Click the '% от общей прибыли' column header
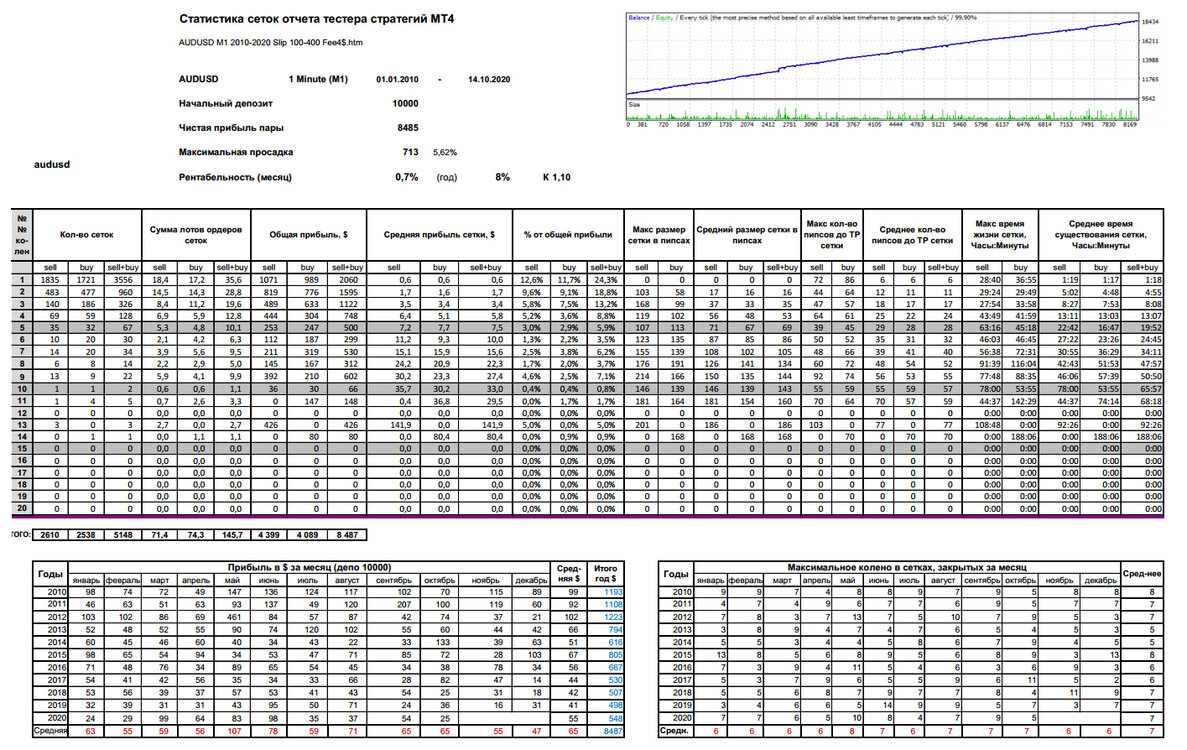Image resolution: width=1187 pixels, height=750 pixels. coord(568,235)
